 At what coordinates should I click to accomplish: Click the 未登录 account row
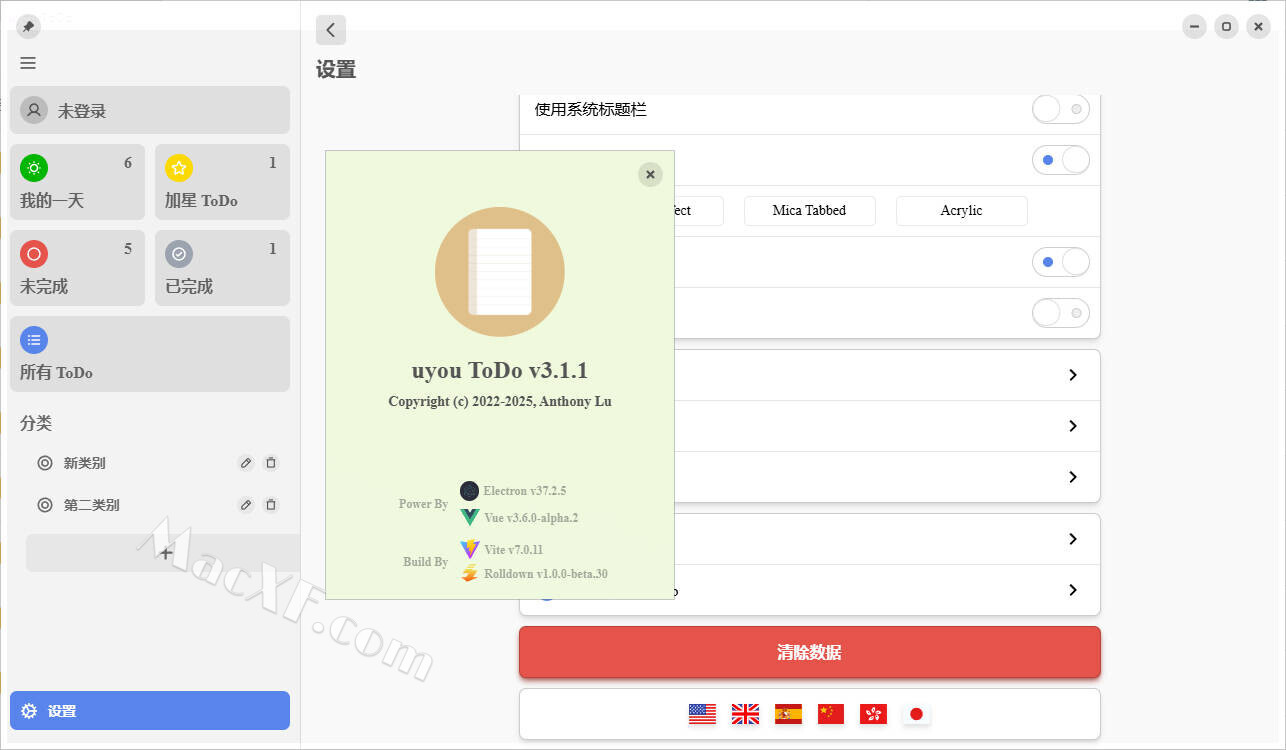(150, 110)
